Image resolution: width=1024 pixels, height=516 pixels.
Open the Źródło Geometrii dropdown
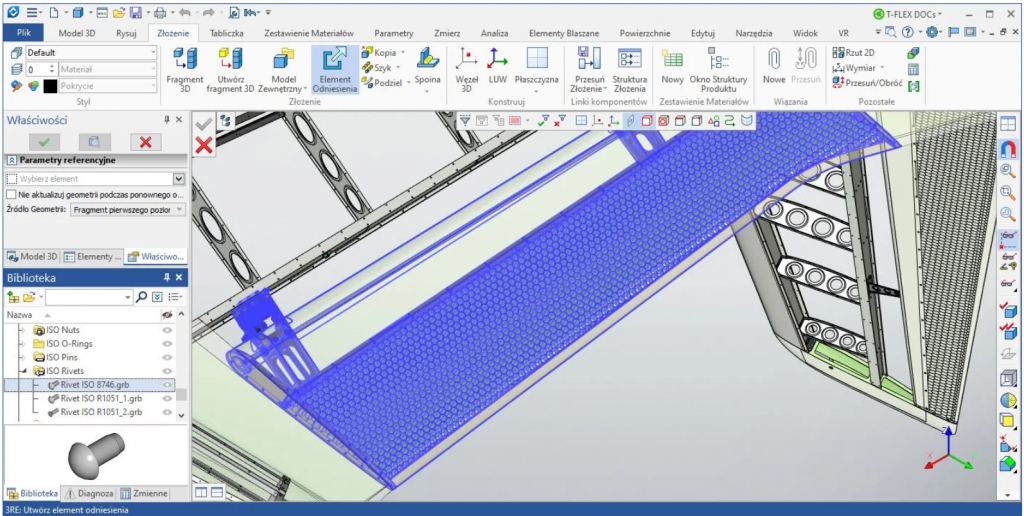pos(128,210)
